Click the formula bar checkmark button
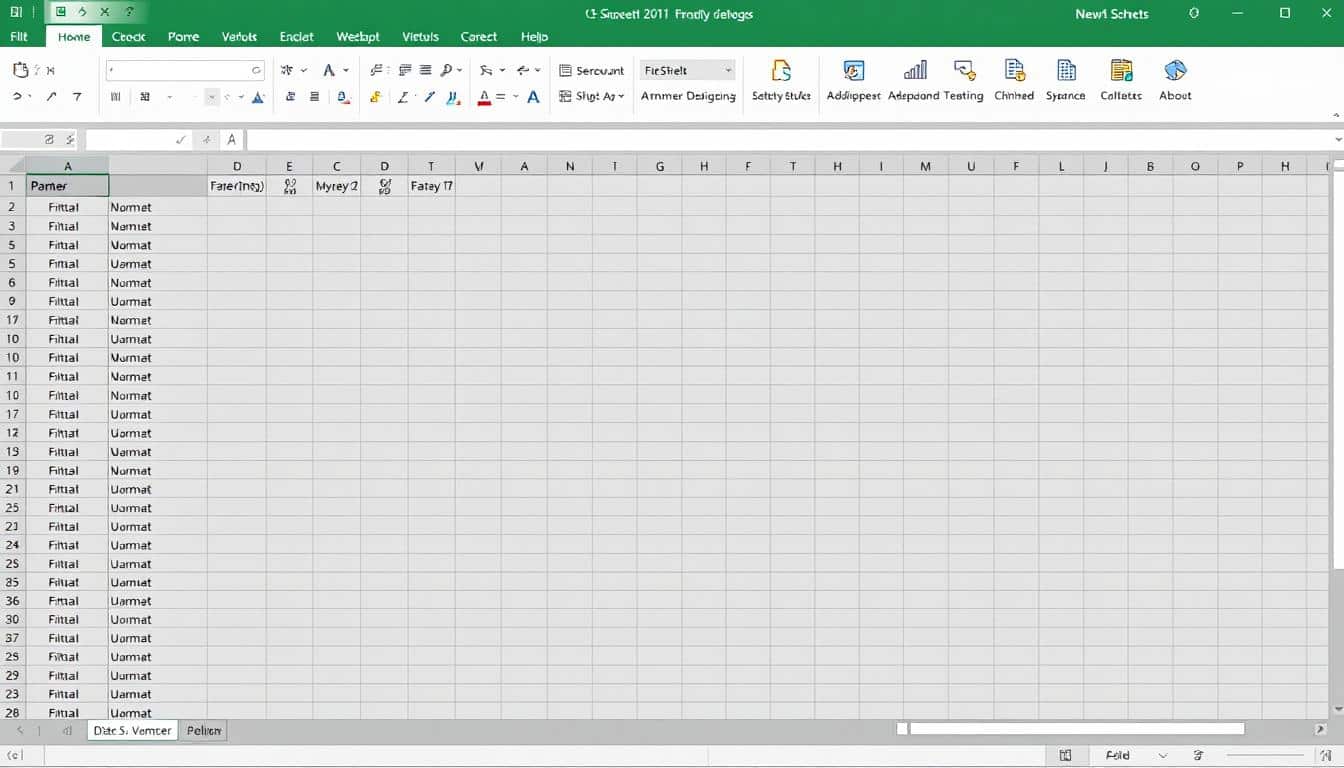1344x768 pixels. click(181, 141)
